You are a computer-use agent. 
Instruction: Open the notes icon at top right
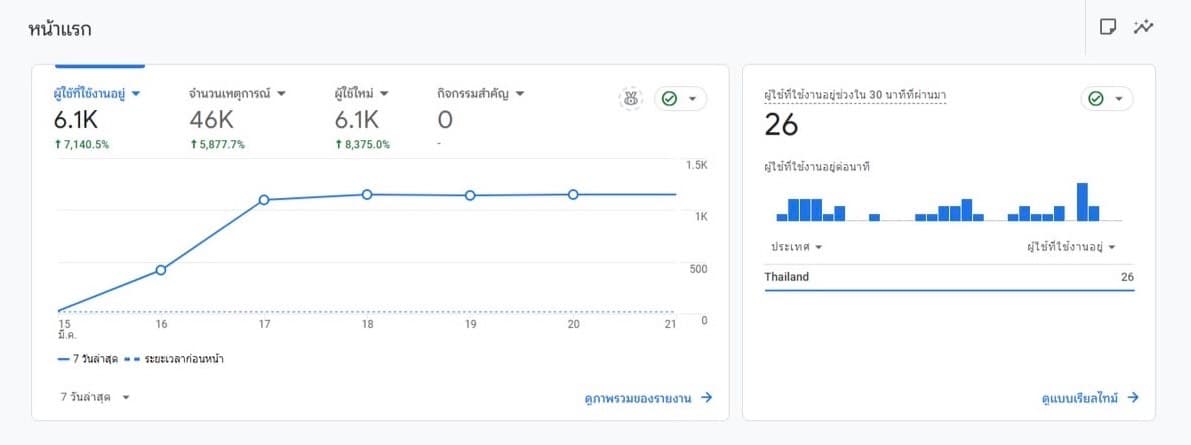pos(1108,27)
